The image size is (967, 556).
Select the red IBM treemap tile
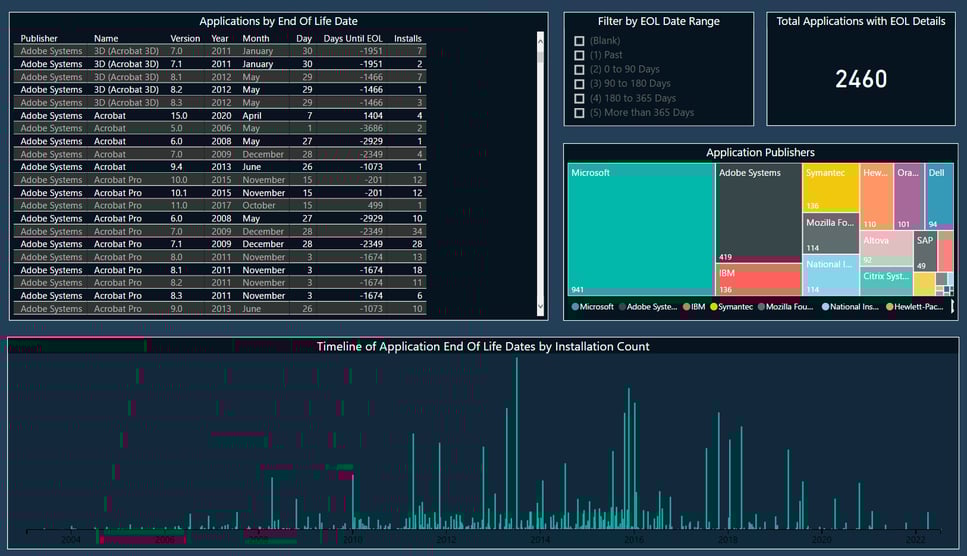click(x=759, y=280)
